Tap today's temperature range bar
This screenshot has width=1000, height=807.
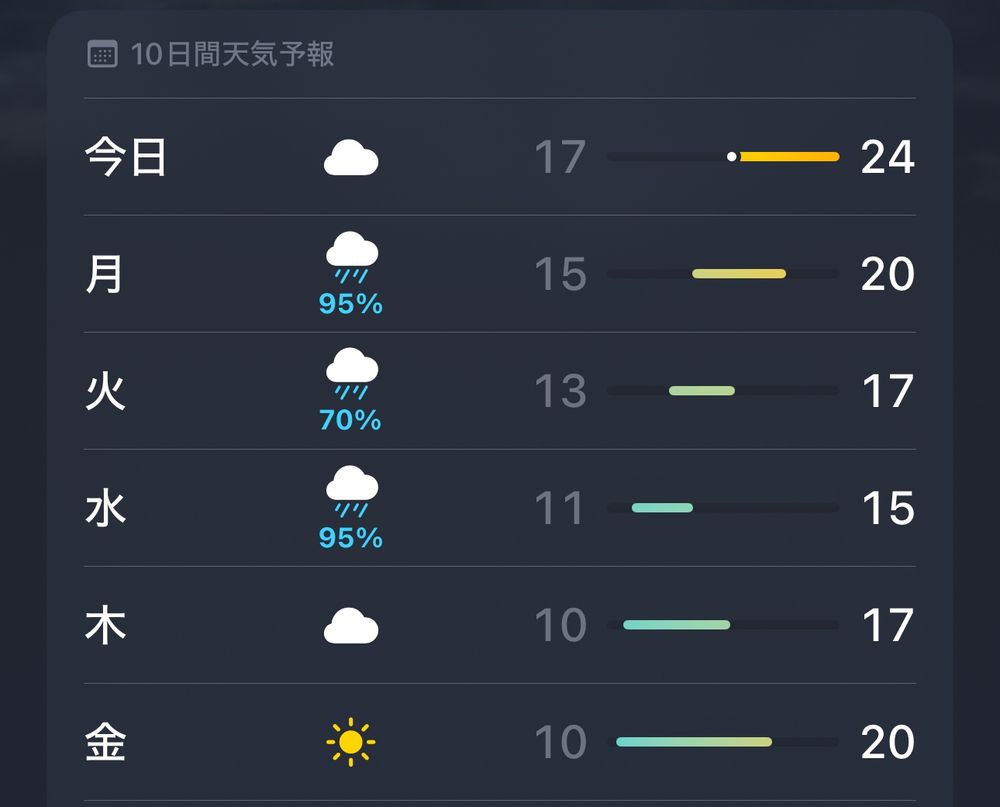(725, 157)
